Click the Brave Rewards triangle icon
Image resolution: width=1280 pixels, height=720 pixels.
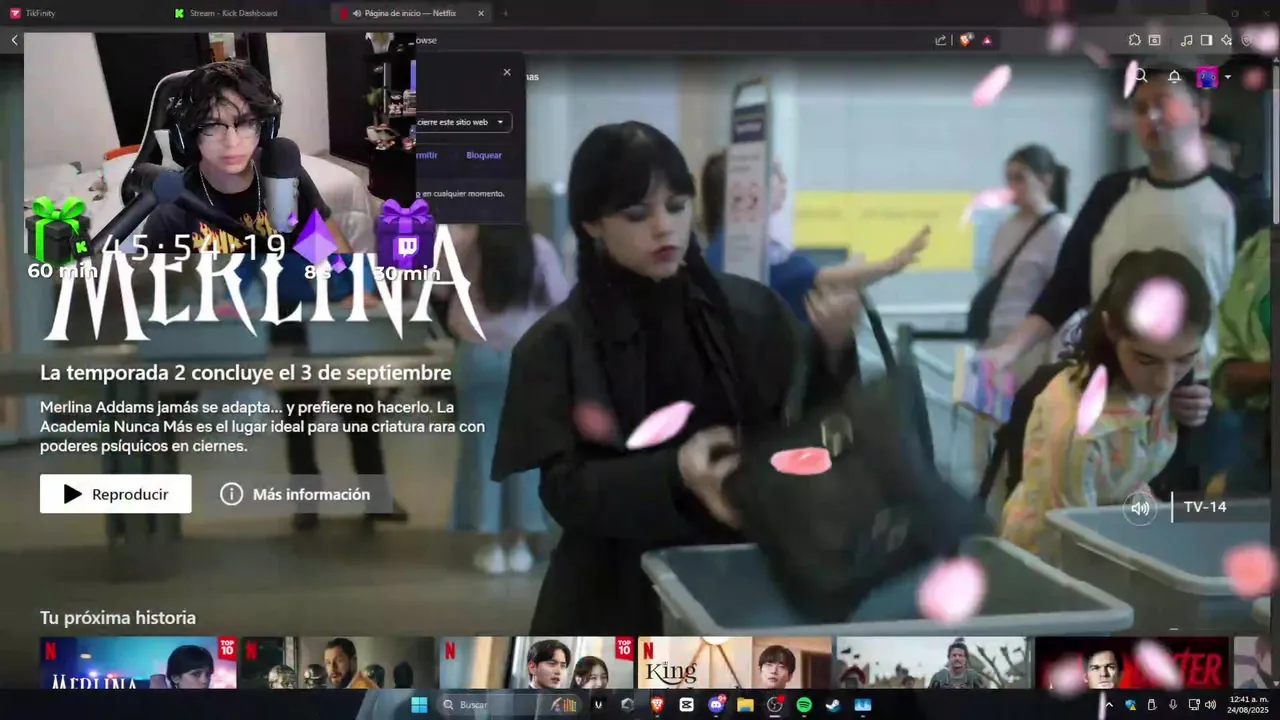pyautogui.click(x=987, y=40)
